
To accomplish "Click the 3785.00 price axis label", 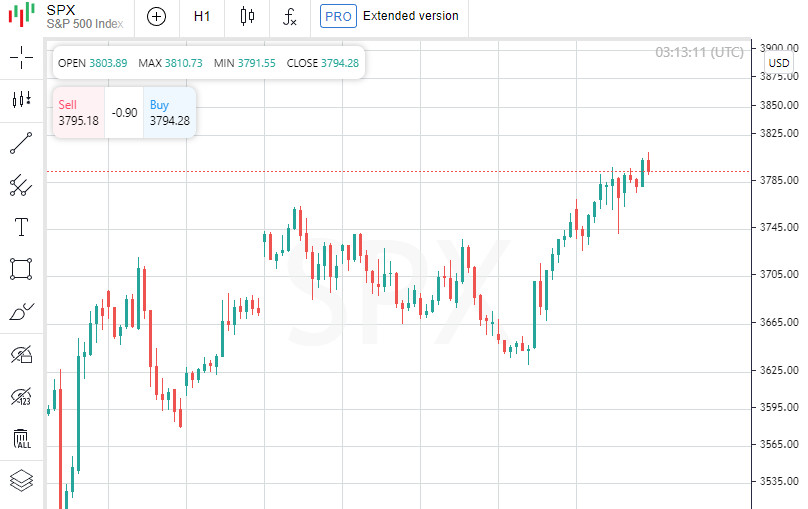I will coord(779,180).
